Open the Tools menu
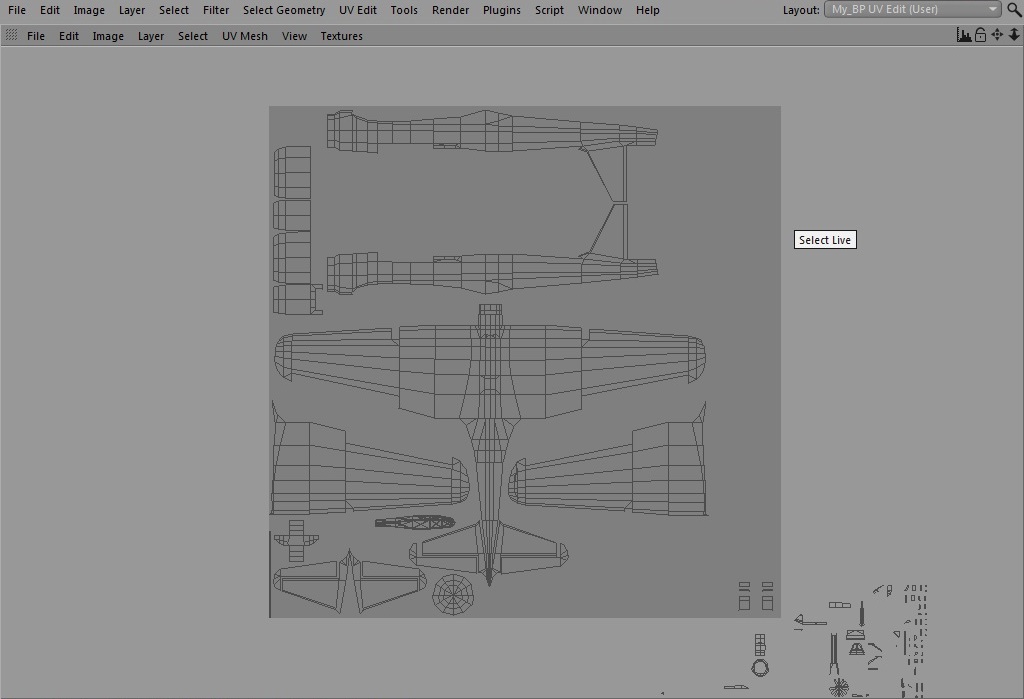The image size is (1024, 699). point(404,10)
